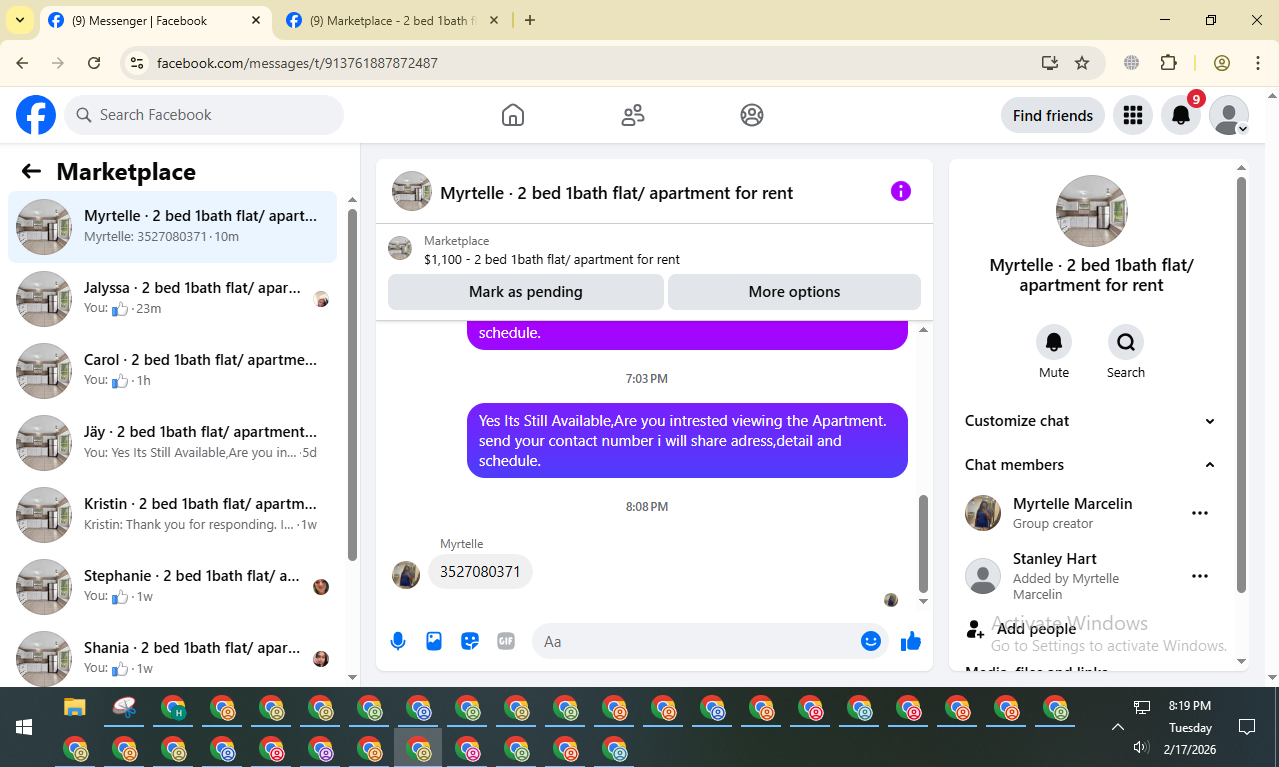Click the address bar URL
This screenshot has width=1279, height=767.
297,63
